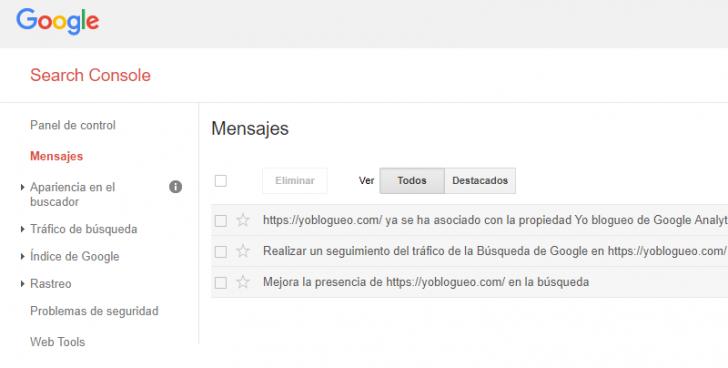The image size is (728, 368).
Task: Go to Search Console home link
Action: [91, 75]
